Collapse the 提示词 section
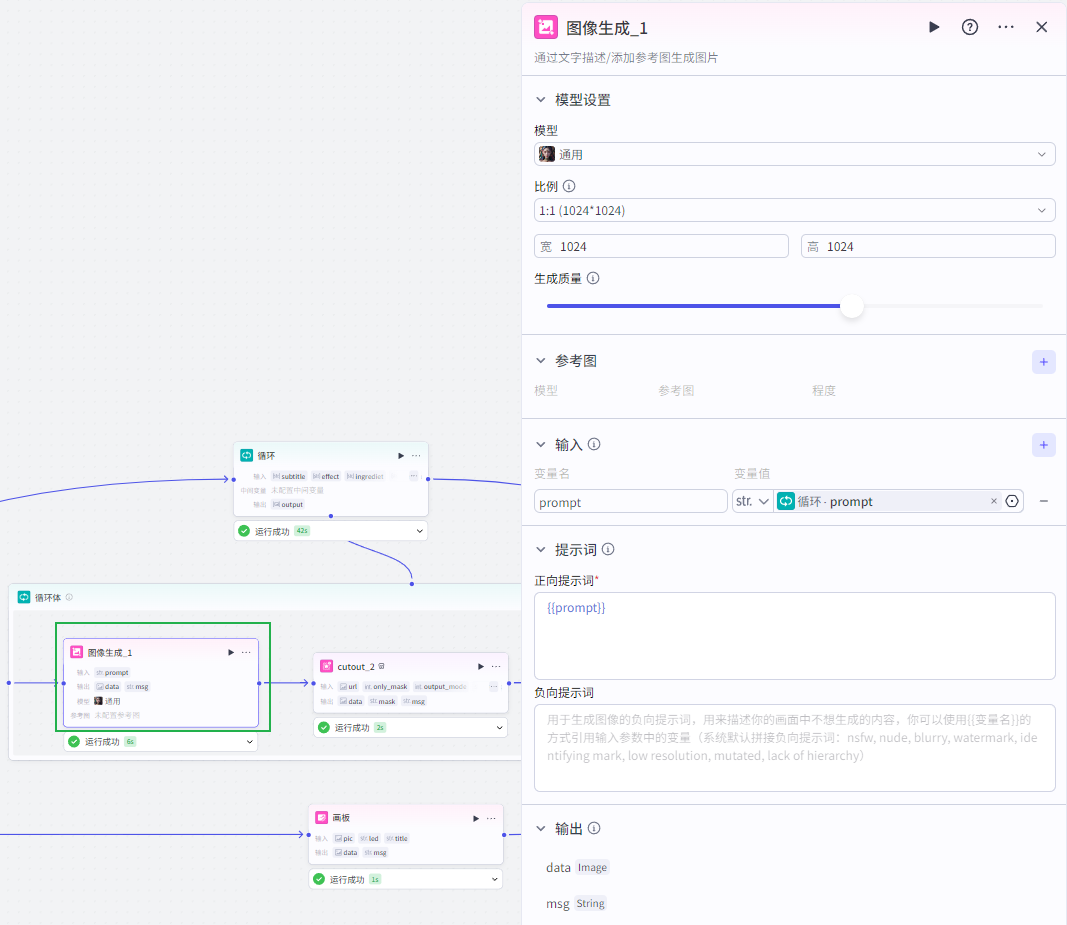The height and width of the screenshot is (925, 1067). pos(541,550)
